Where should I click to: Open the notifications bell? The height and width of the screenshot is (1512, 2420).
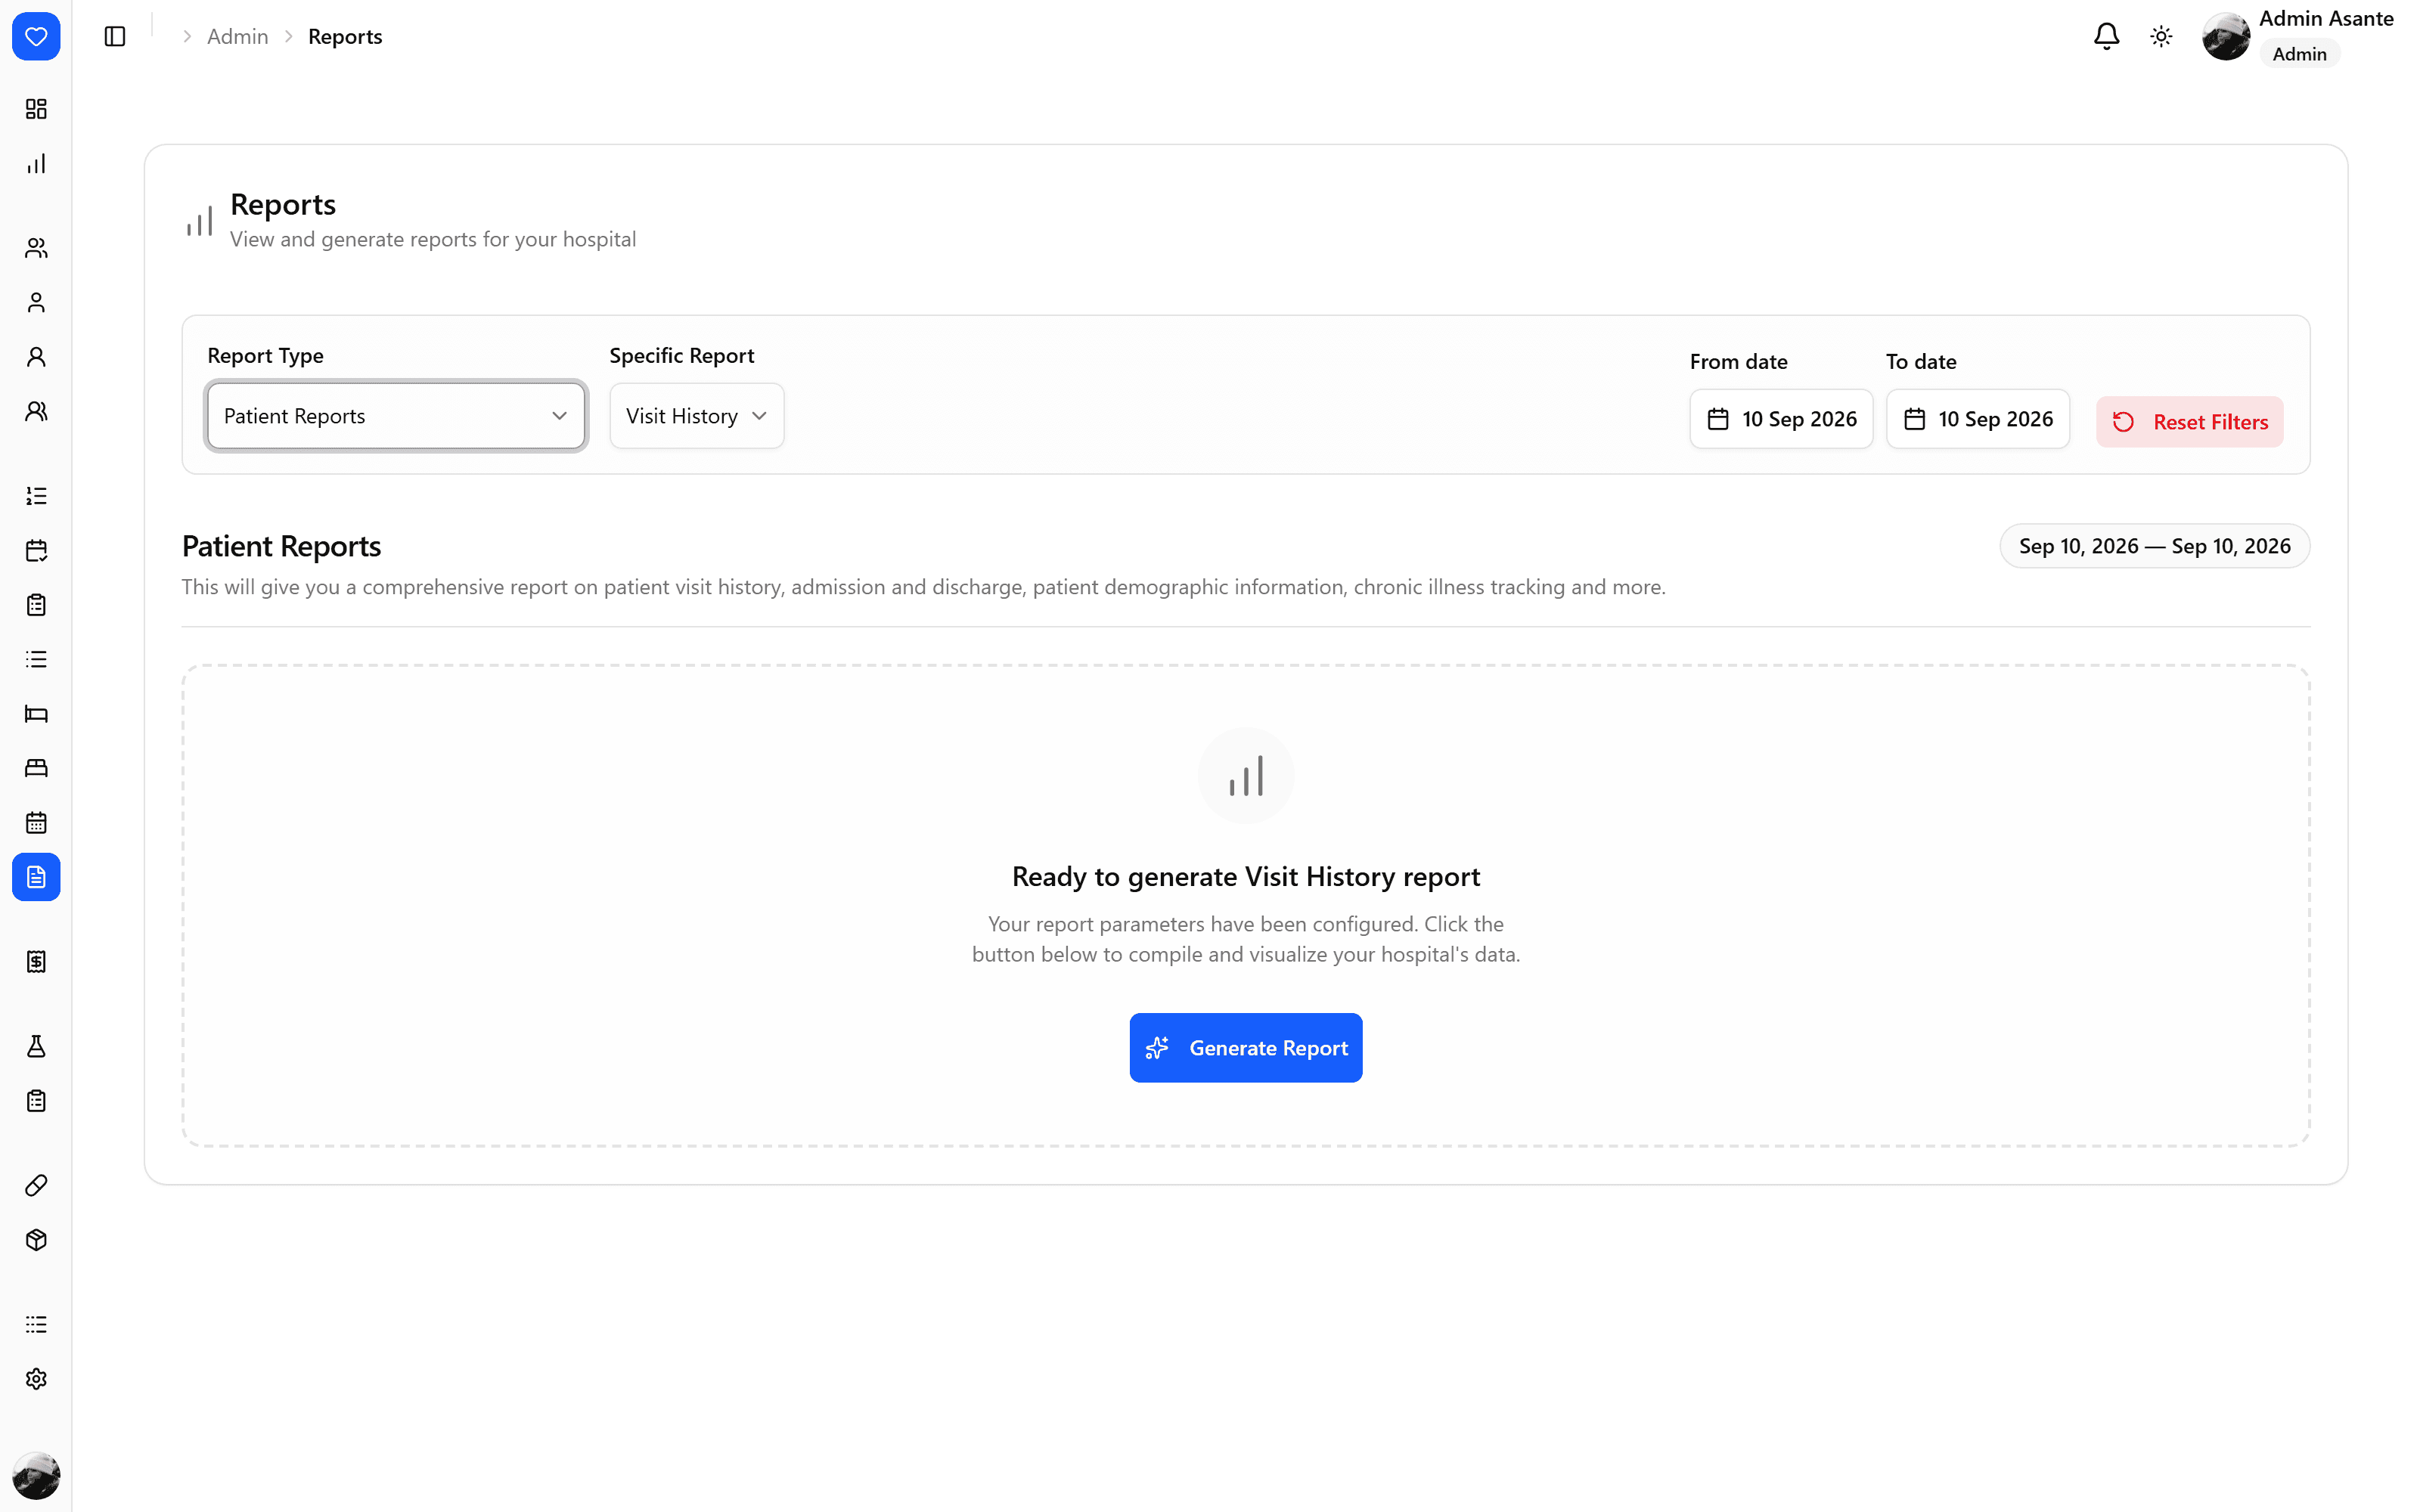2107,37
